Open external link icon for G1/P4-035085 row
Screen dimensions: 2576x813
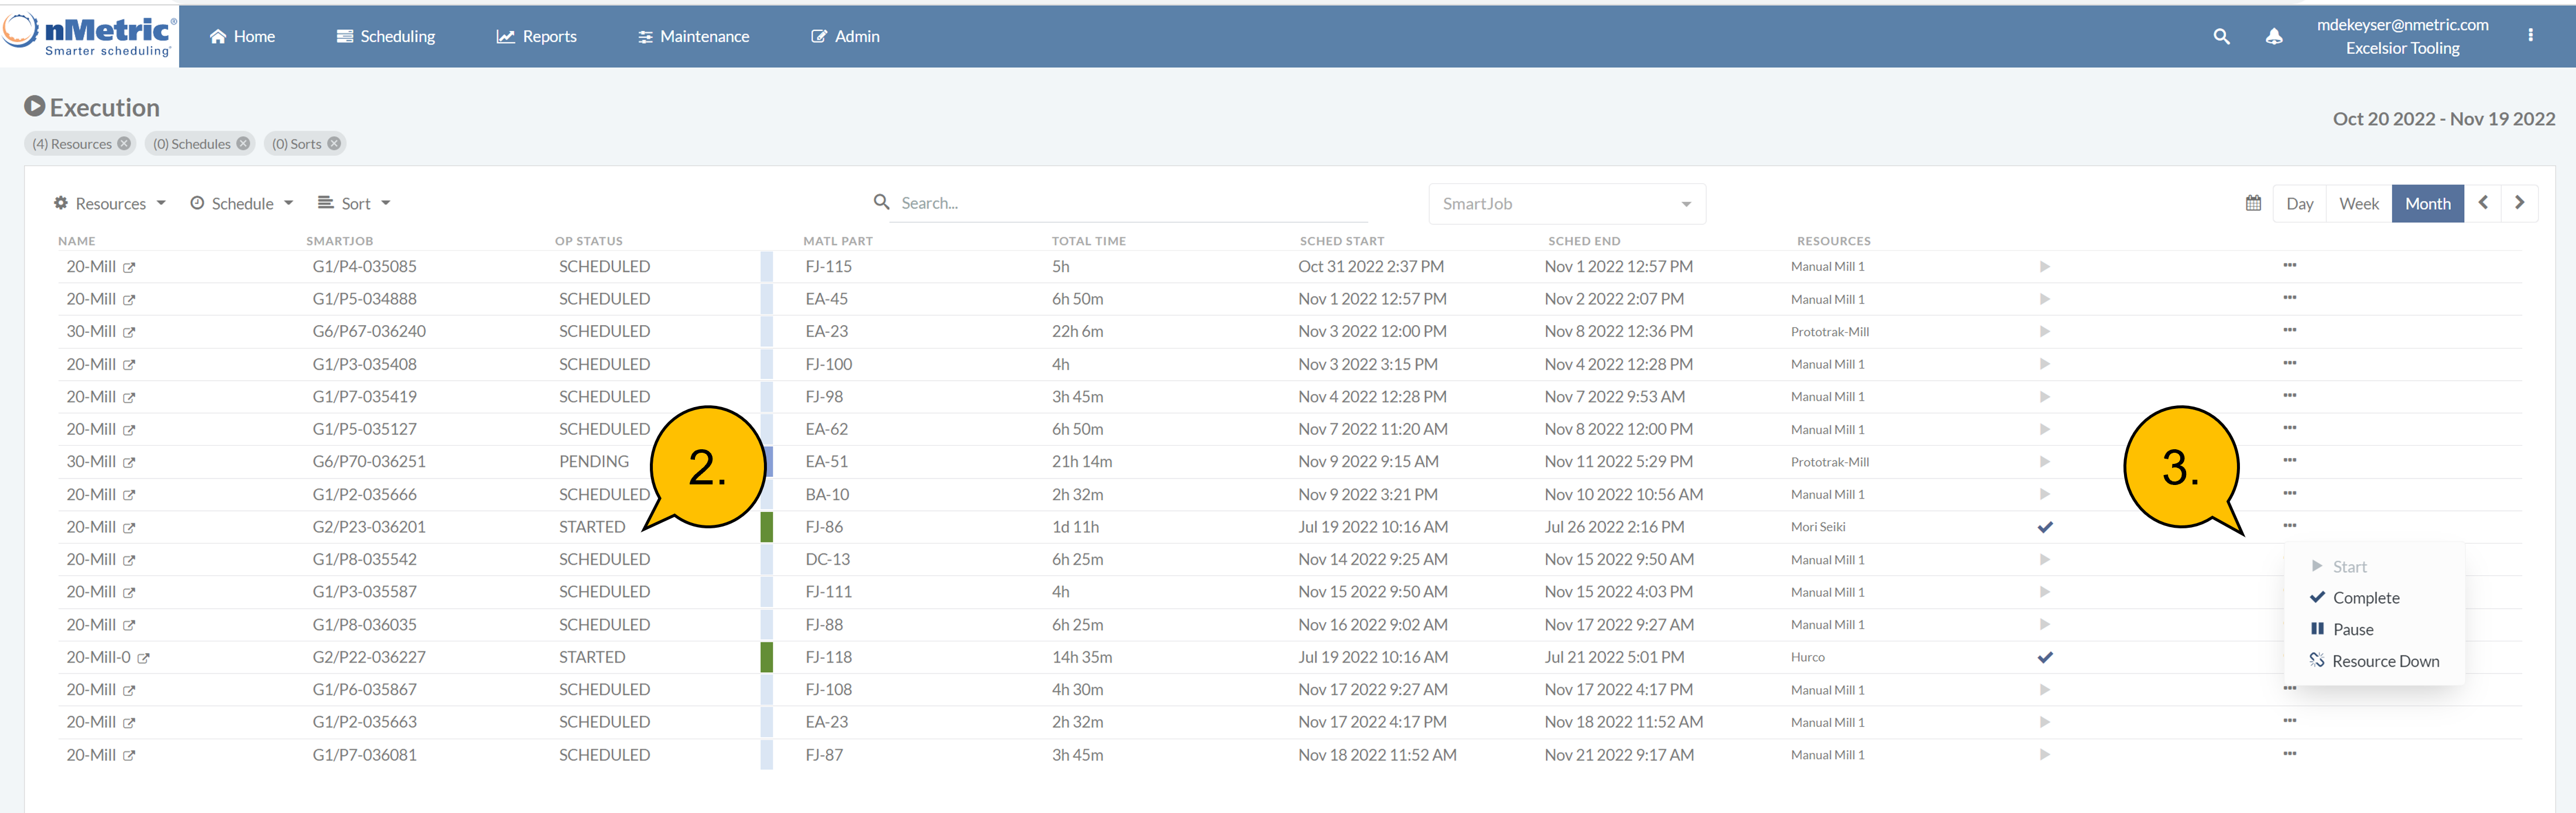tap(129, 268)
